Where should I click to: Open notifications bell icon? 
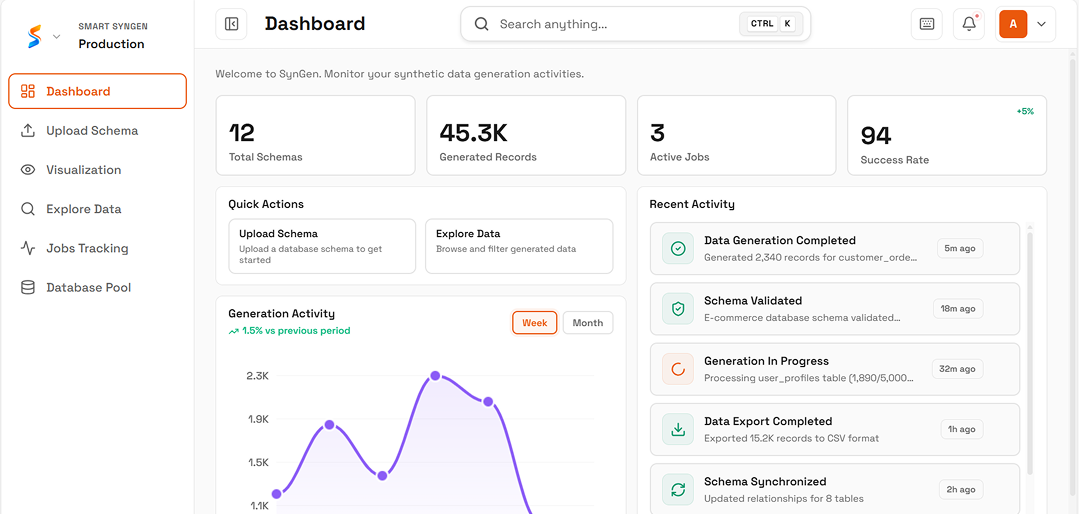(x=969, y=24)
